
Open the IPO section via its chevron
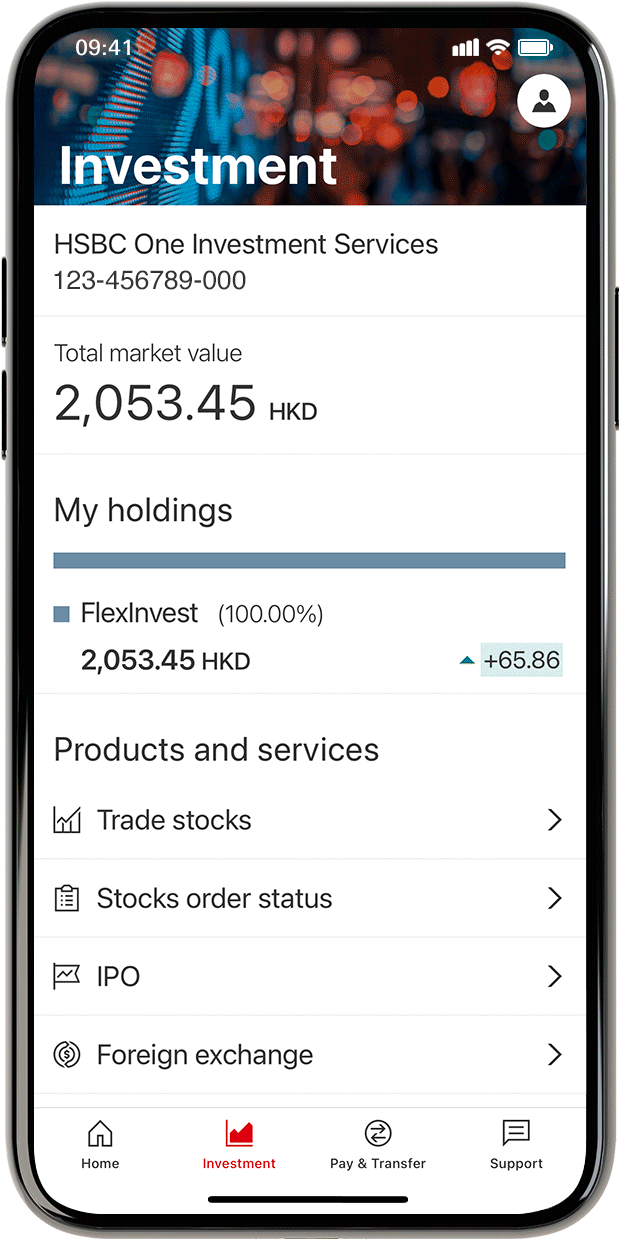click(554, 976)
